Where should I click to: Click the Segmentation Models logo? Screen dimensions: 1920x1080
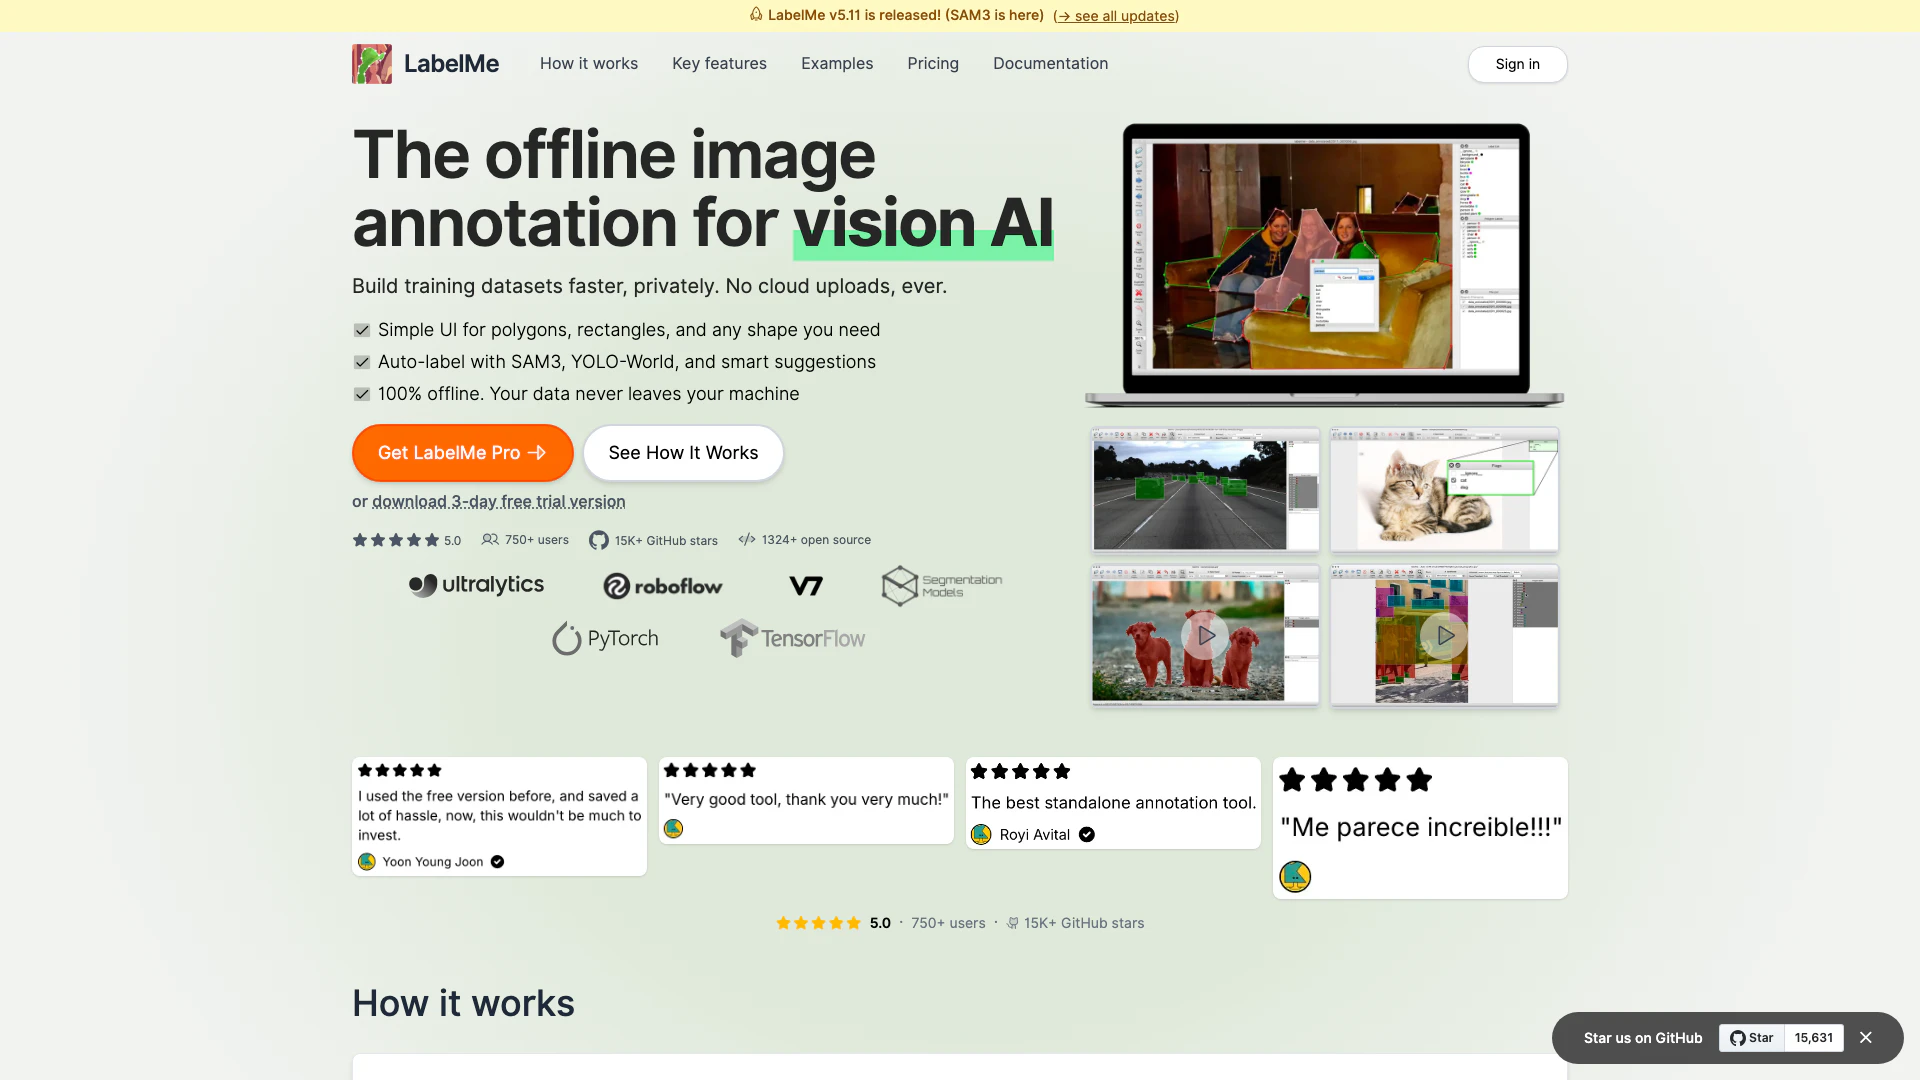(941, 586)
